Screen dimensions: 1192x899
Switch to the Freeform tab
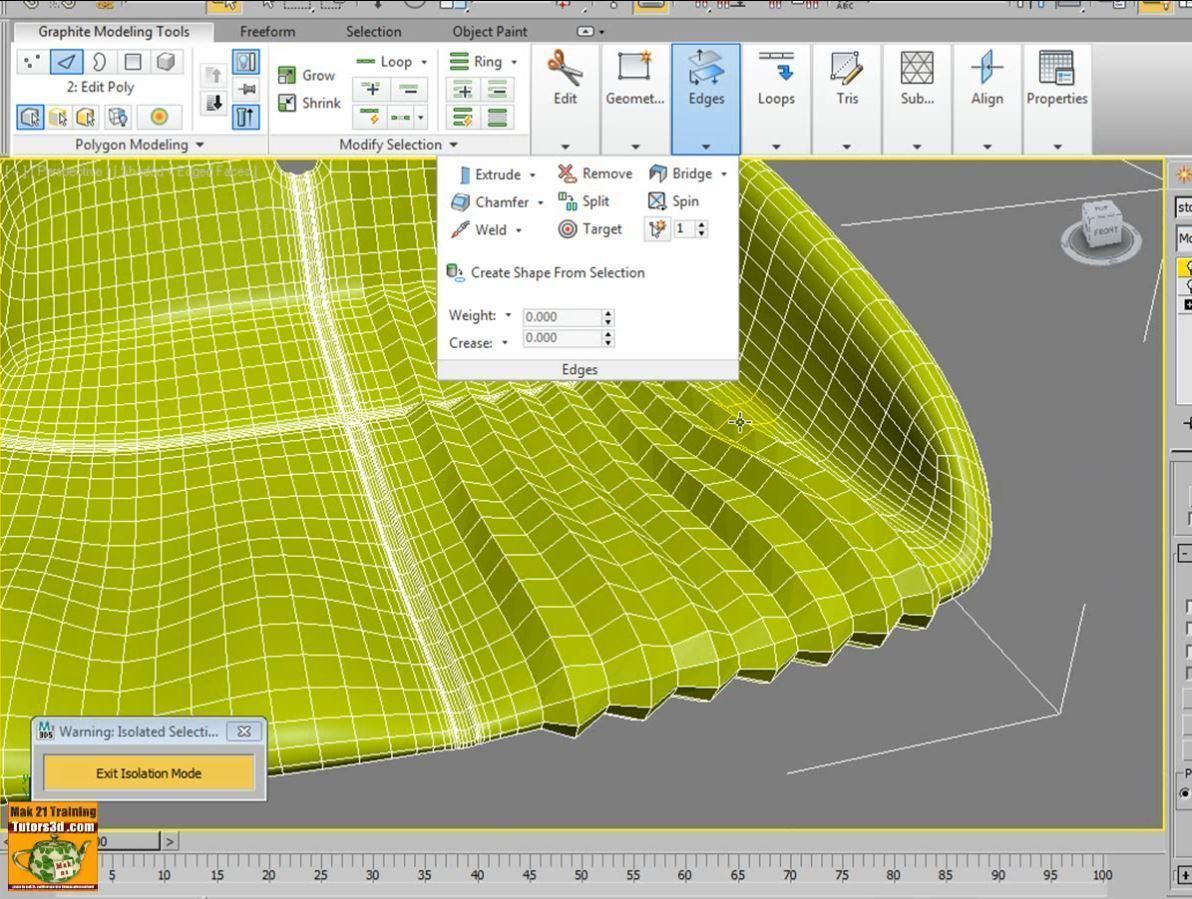(x=267, y=32)
